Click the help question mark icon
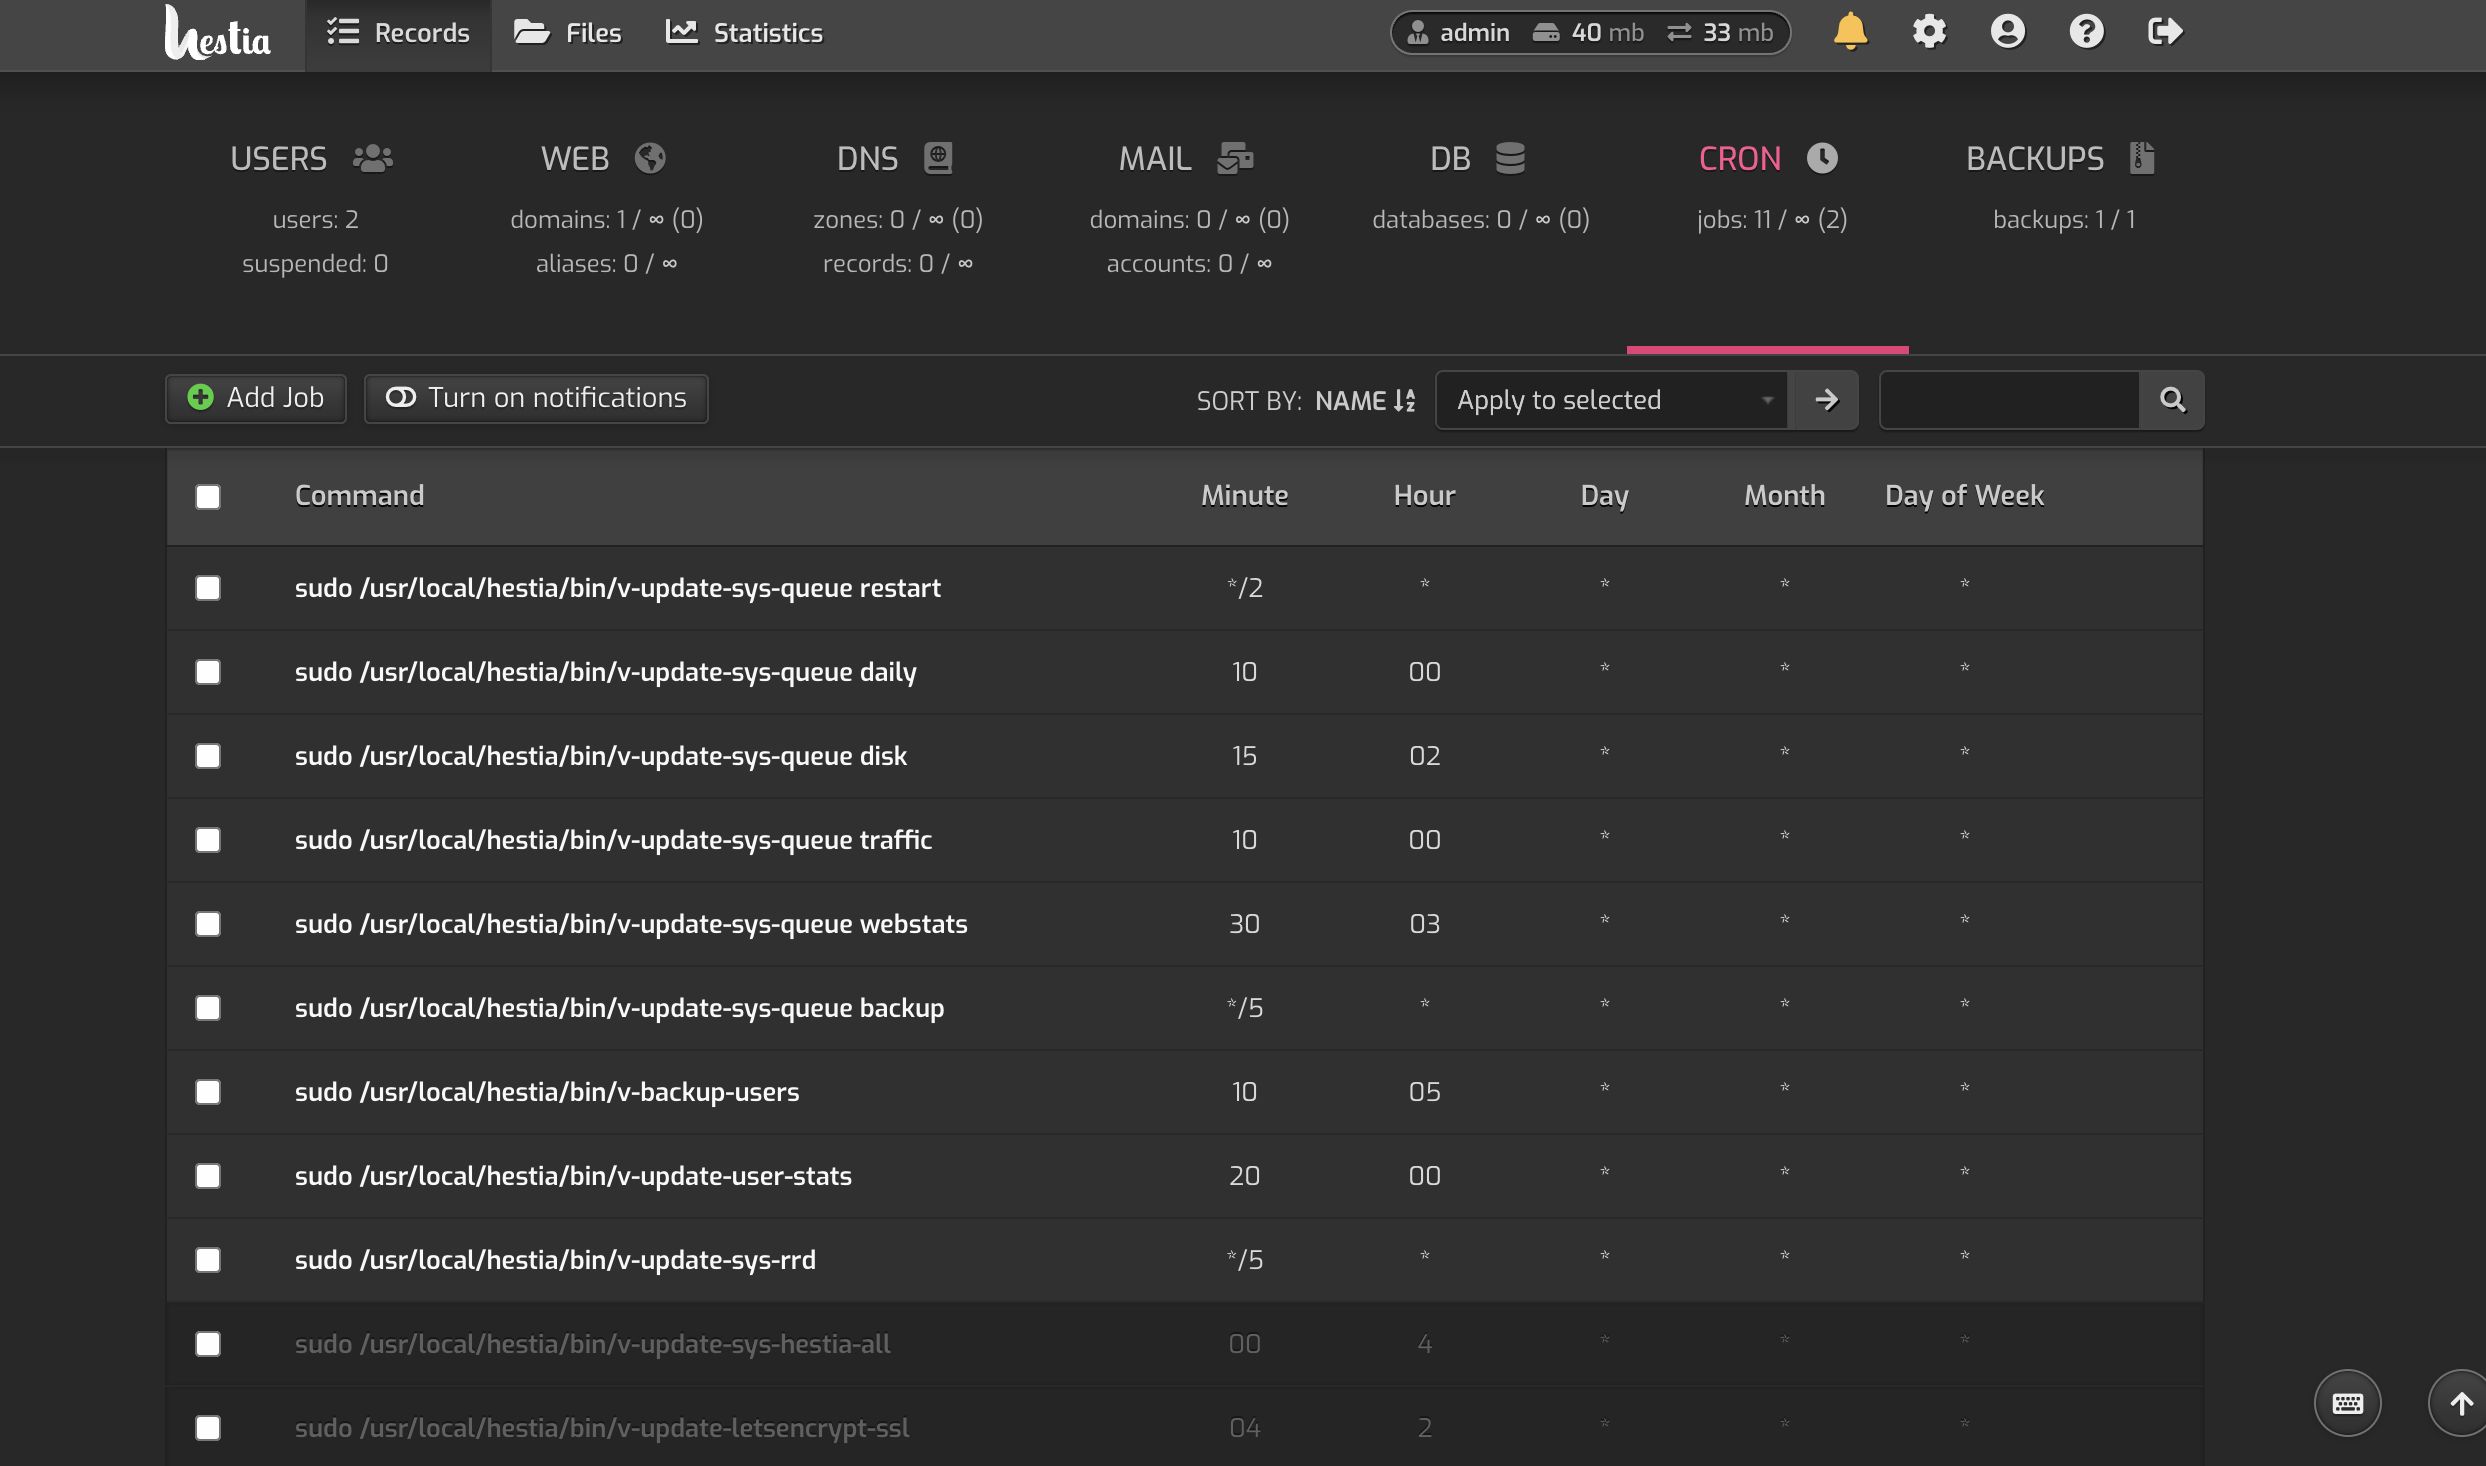 coord(2086,32)
